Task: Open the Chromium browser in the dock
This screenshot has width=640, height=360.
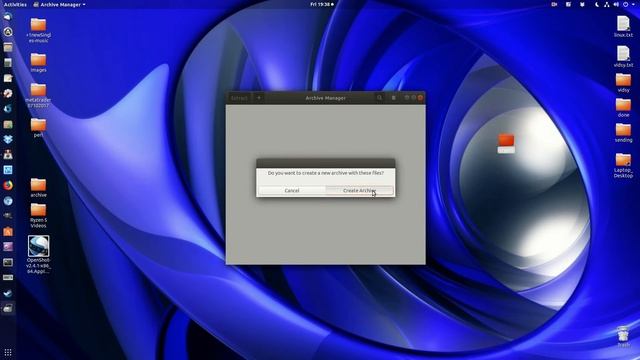Action: tap(8, 201)
